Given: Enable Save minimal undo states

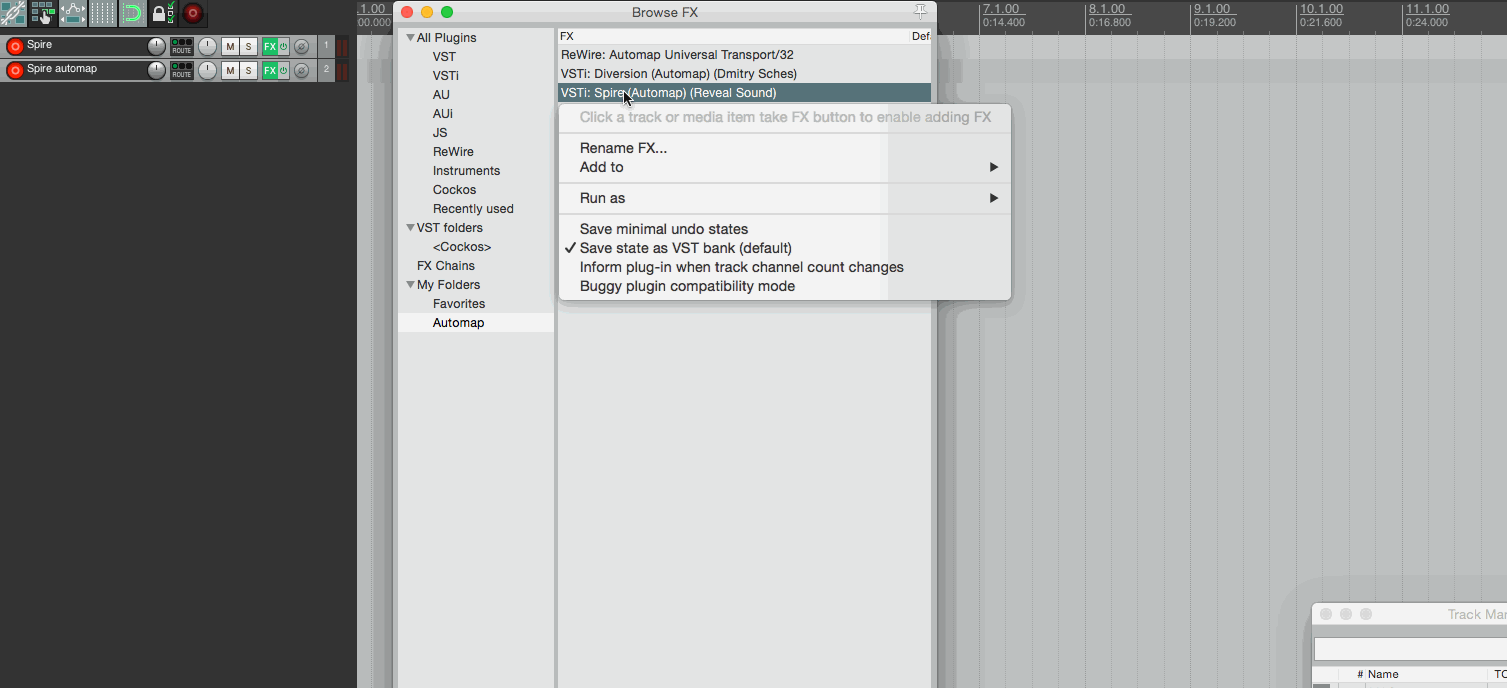Looking at the screenshot, I should [x=785, y=229].
